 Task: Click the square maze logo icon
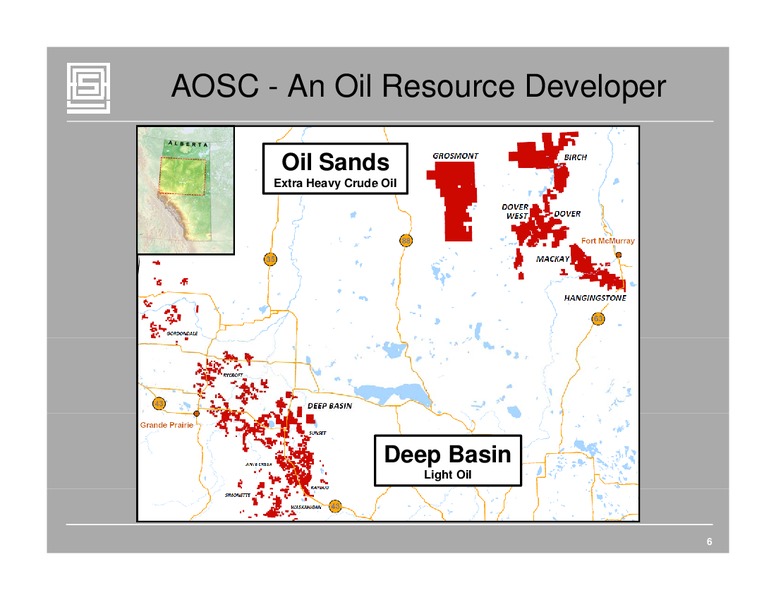pos(89,88)
